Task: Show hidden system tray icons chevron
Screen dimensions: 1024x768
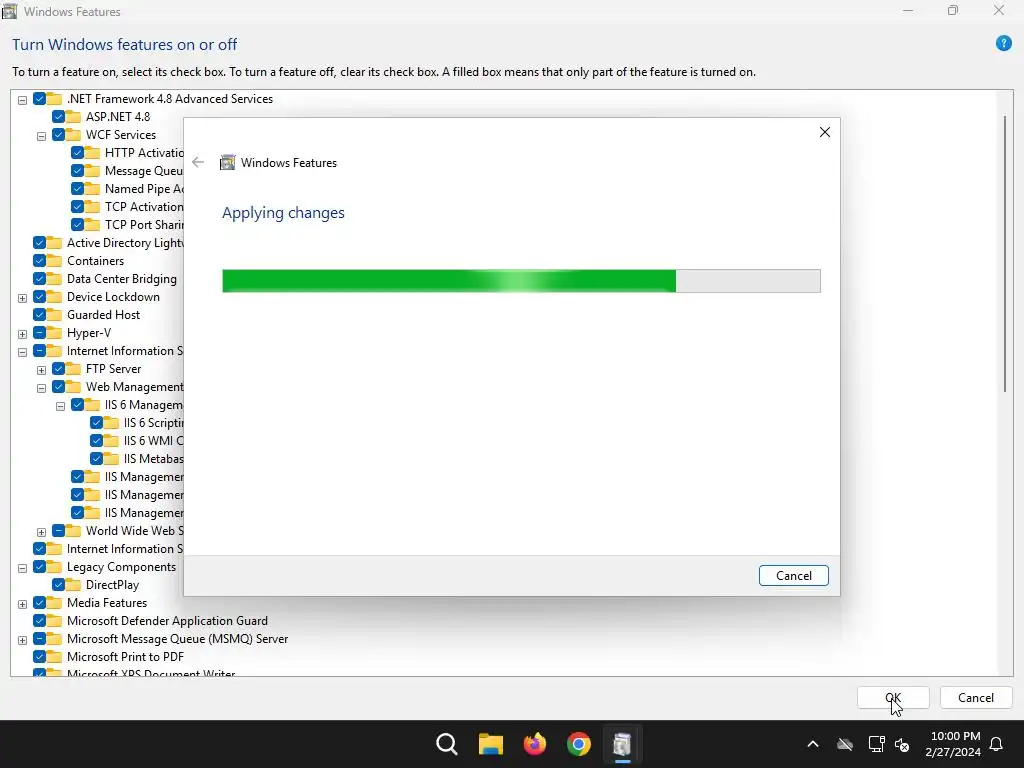Action: click(x=813, y=744)
